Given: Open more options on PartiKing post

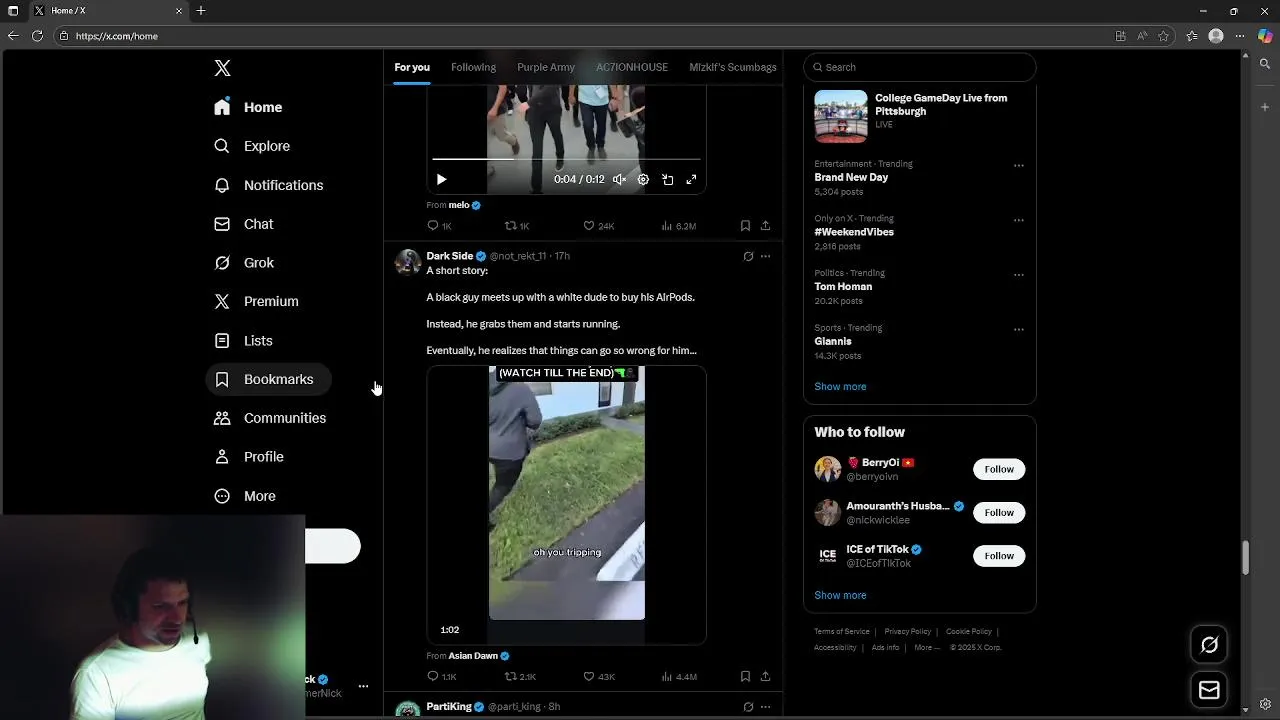Looking at the screenshot, I should coord(765,707).
